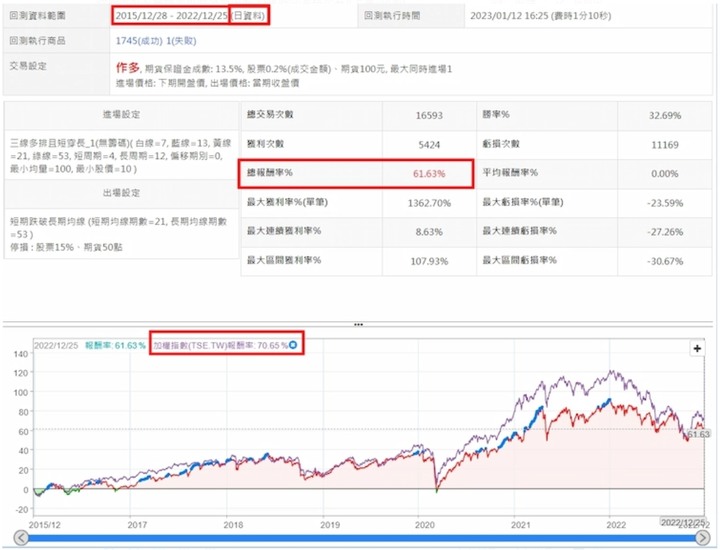Image resolution: width=720 pixels, height=550 pixels.
Task: Click the three-dot splitter handle above chart
Action: coord(359,325)
